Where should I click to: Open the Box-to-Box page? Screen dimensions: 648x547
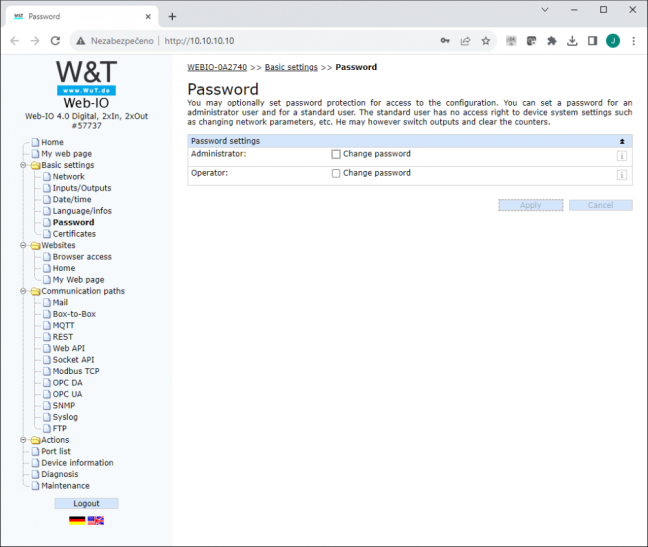coord(74,314)
